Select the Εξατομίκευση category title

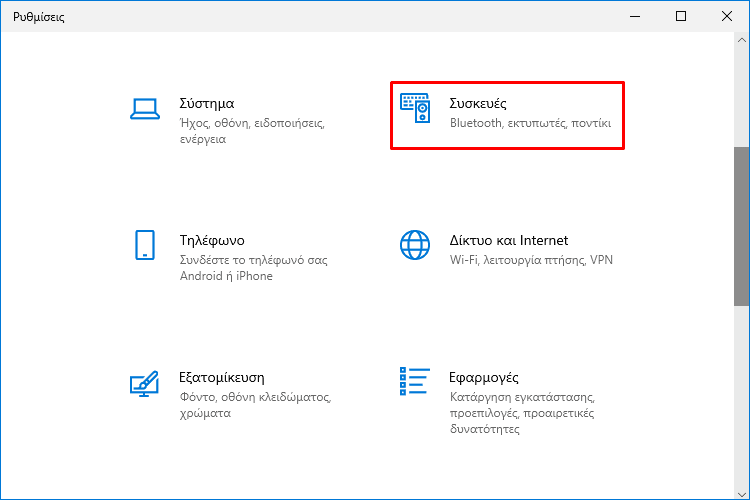221,377
